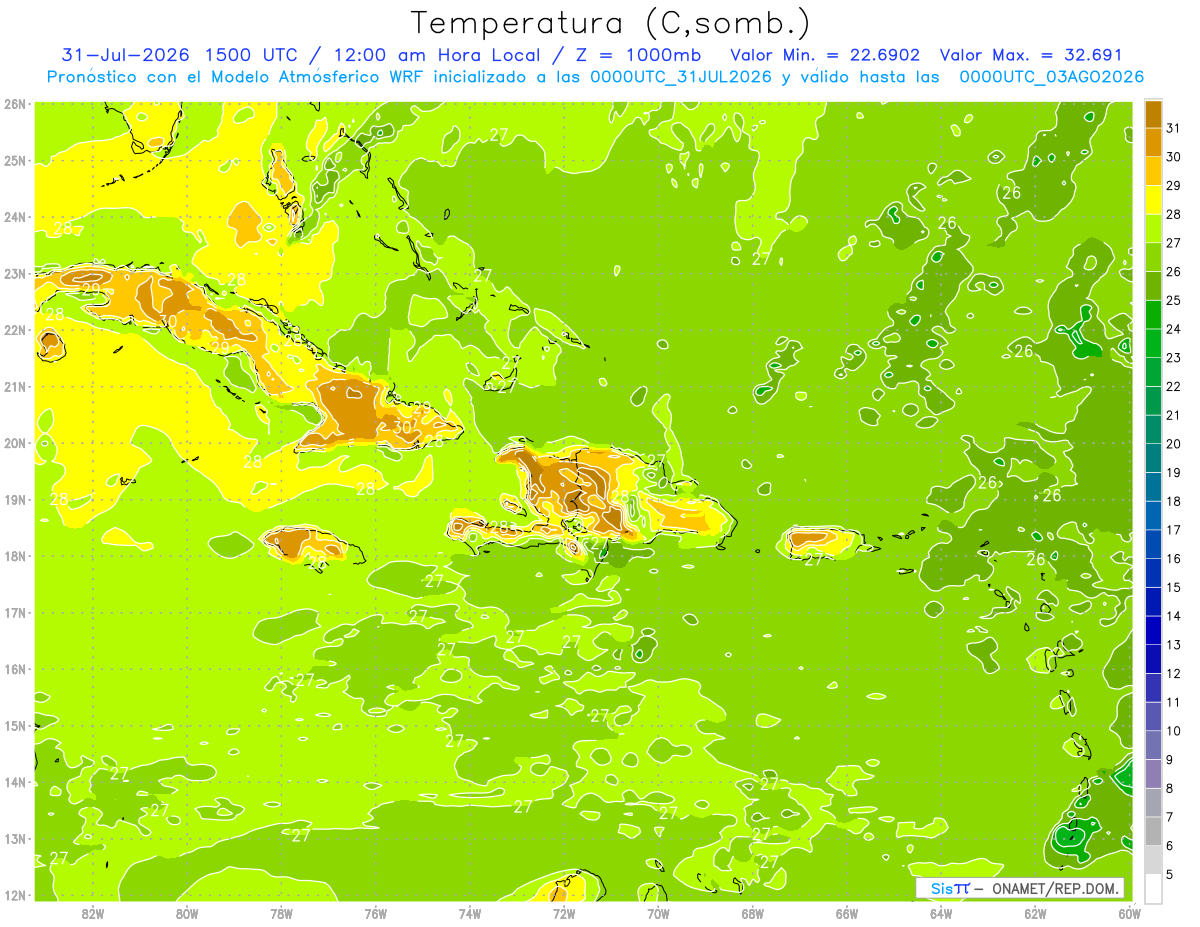Click the "17N" latitude label
This screenshot has width=1200, height=927.
pos(15,613)
